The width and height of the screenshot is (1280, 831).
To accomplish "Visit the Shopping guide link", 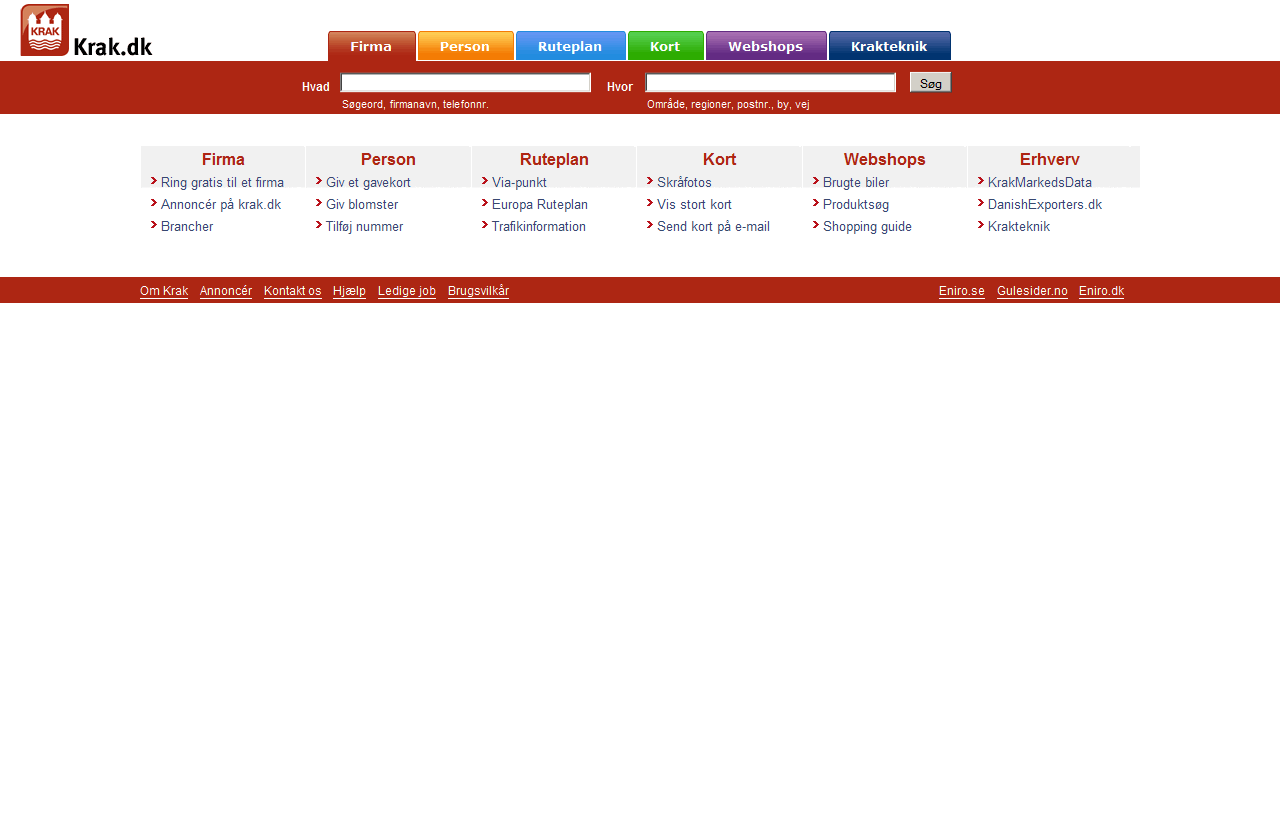I will 867,226.
